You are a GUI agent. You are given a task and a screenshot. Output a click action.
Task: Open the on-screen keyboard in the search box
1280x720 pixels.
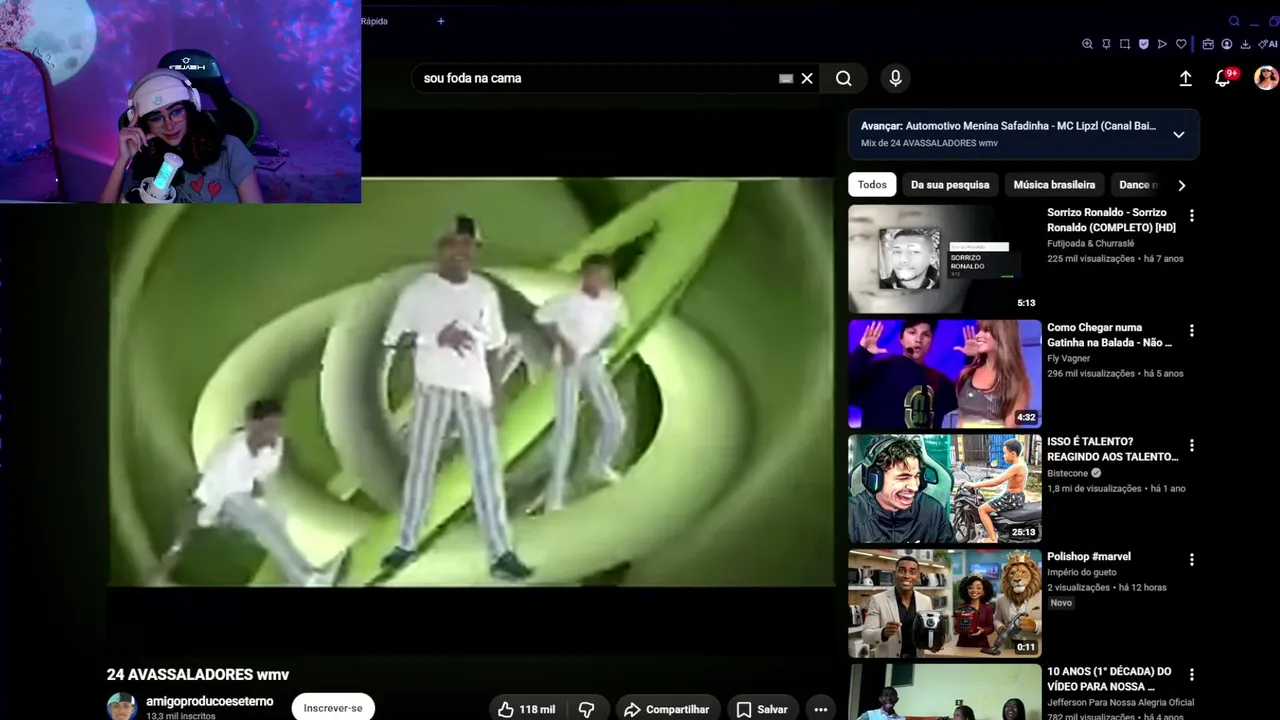tap(786, 78)
